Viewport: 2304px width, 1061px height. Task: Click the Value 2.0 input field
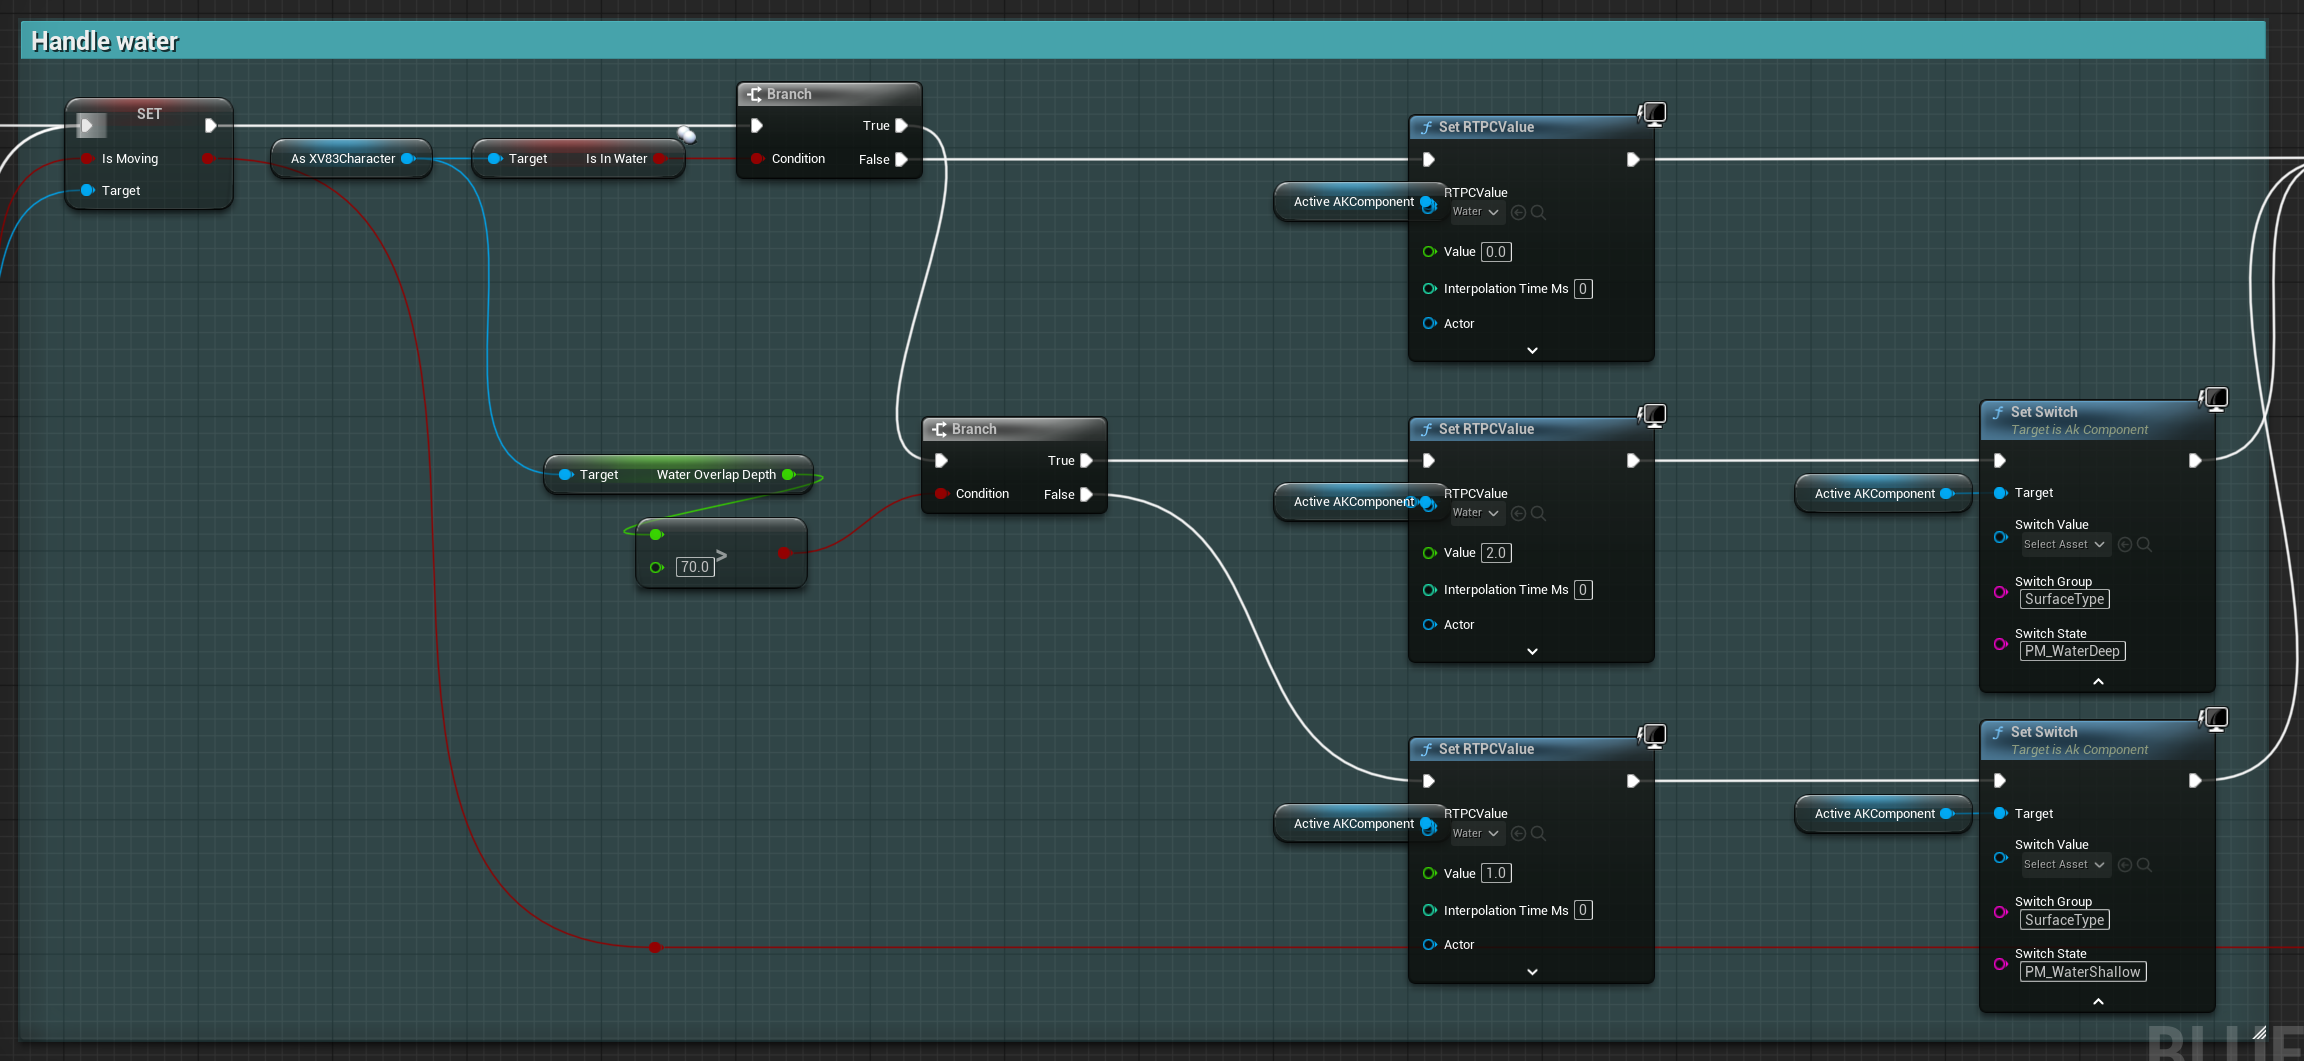click(1496, 553)
